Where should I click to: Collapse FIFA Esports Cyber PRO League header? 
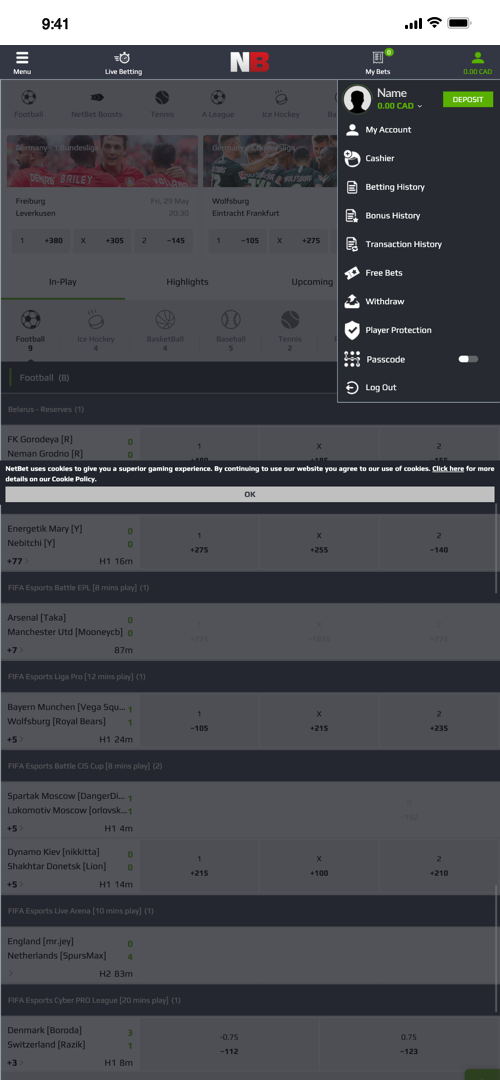250,1000
